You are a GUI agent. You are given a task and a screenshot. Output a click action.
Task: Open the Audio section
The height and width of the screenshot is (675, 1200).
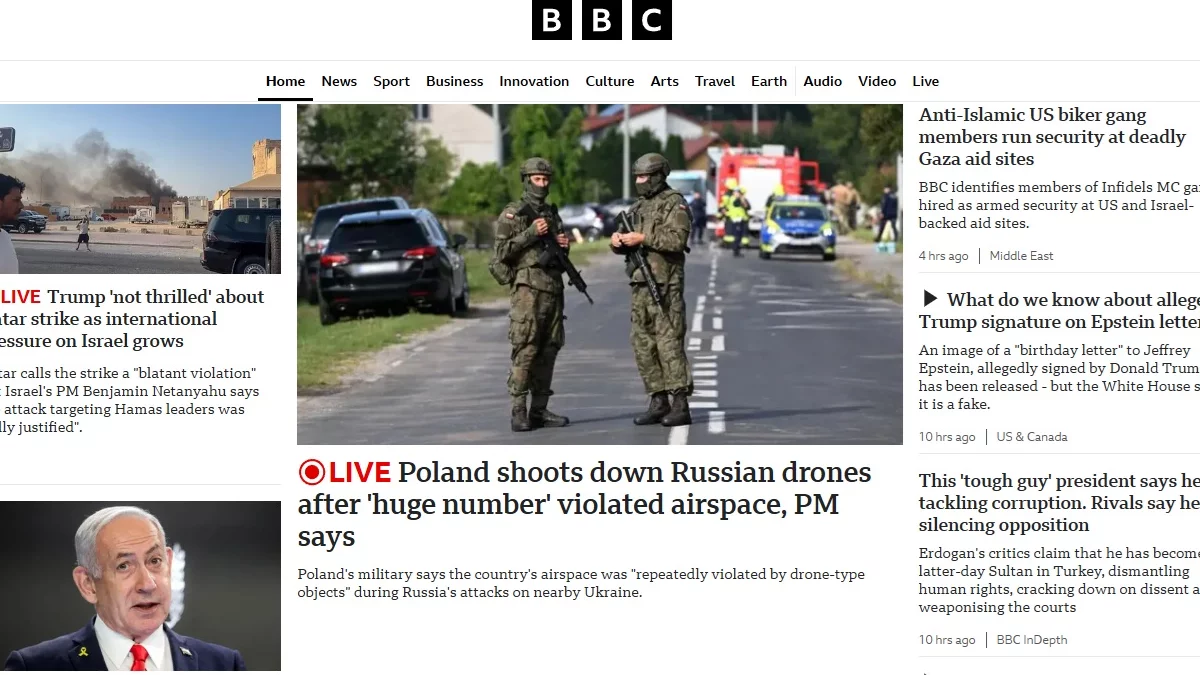pos(823,81)
